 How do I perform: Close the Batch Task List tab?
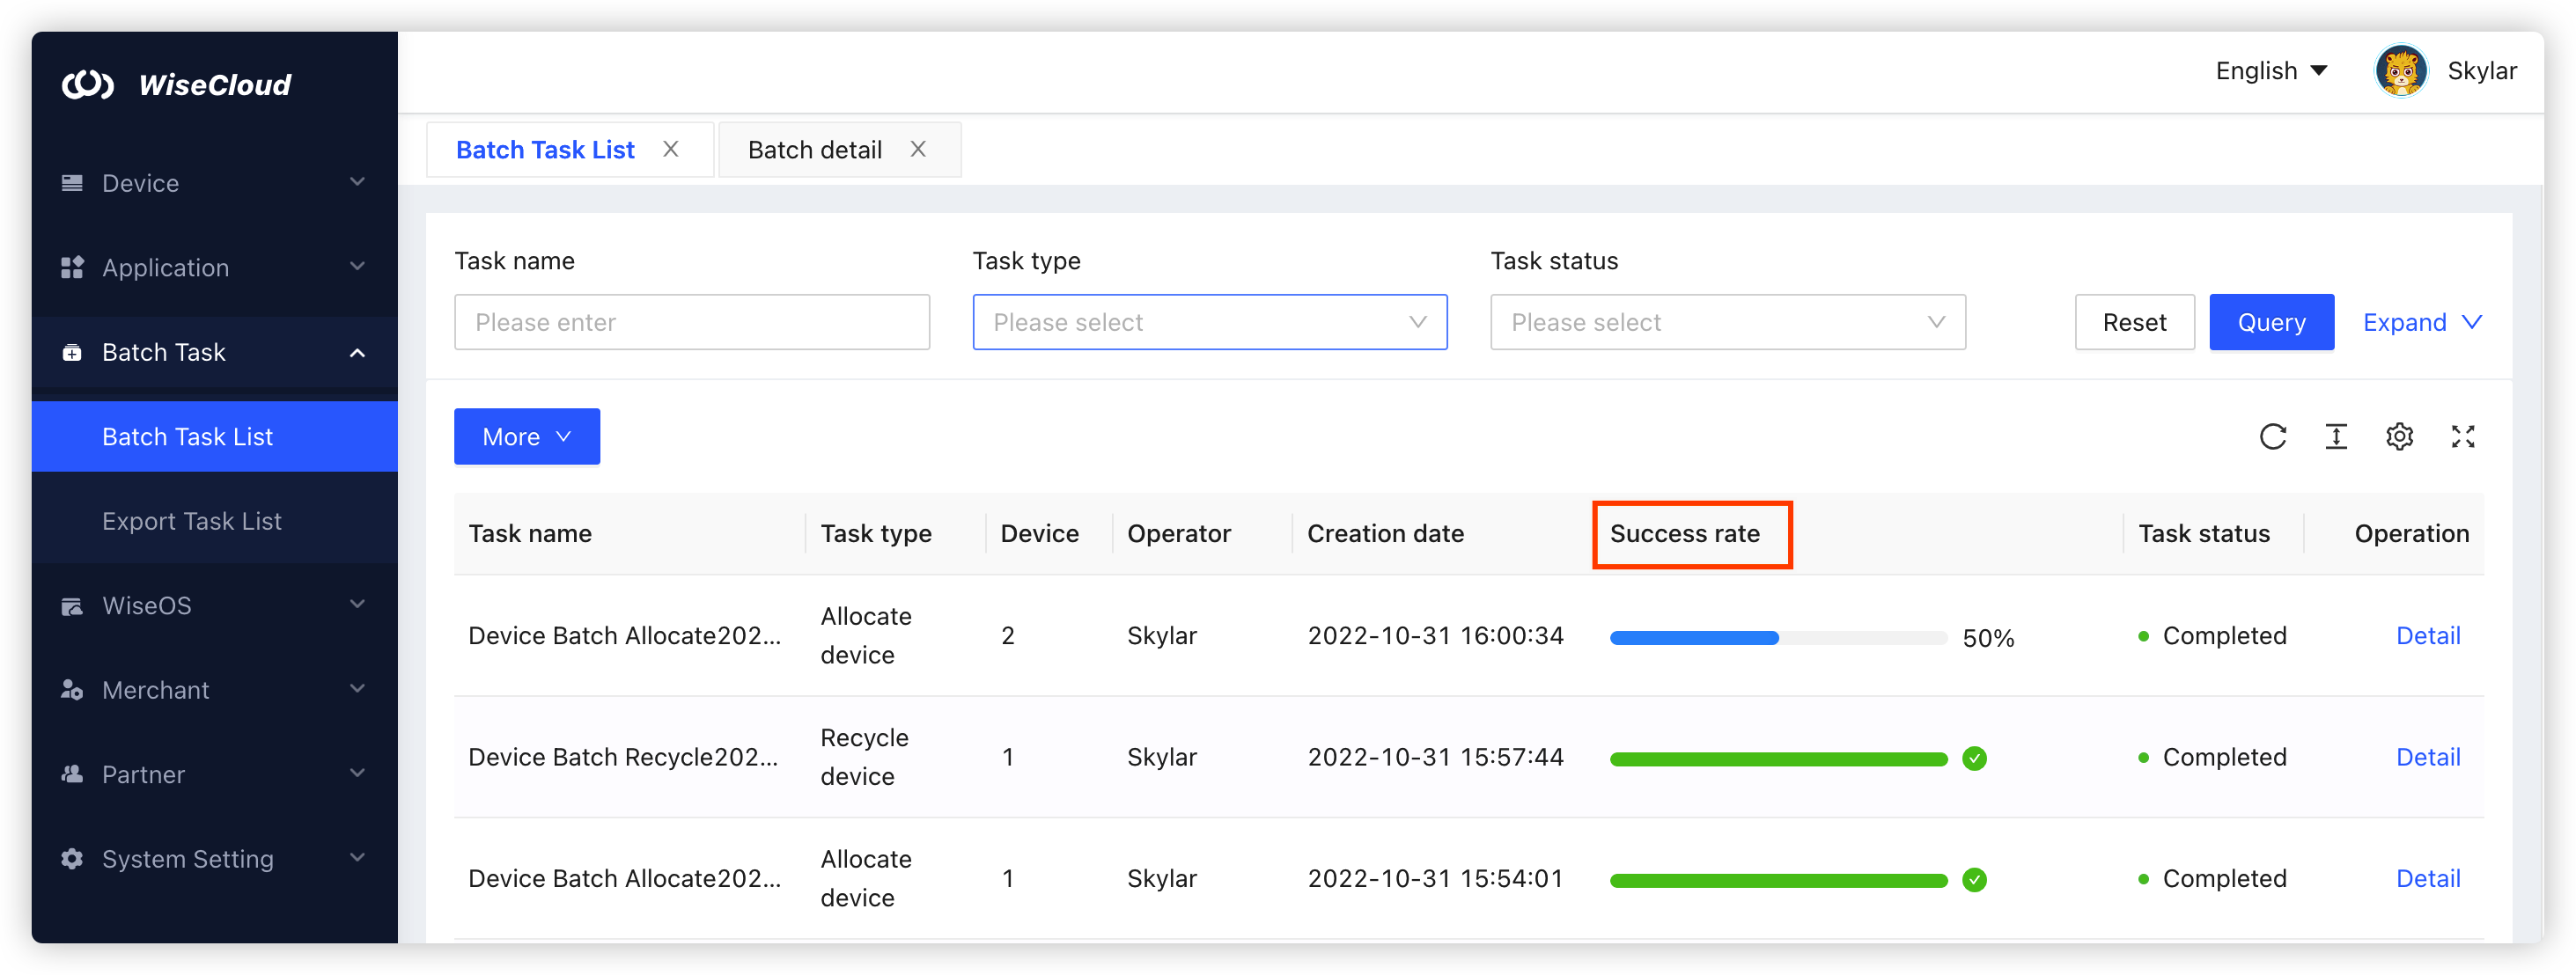[x=670, y=149]
